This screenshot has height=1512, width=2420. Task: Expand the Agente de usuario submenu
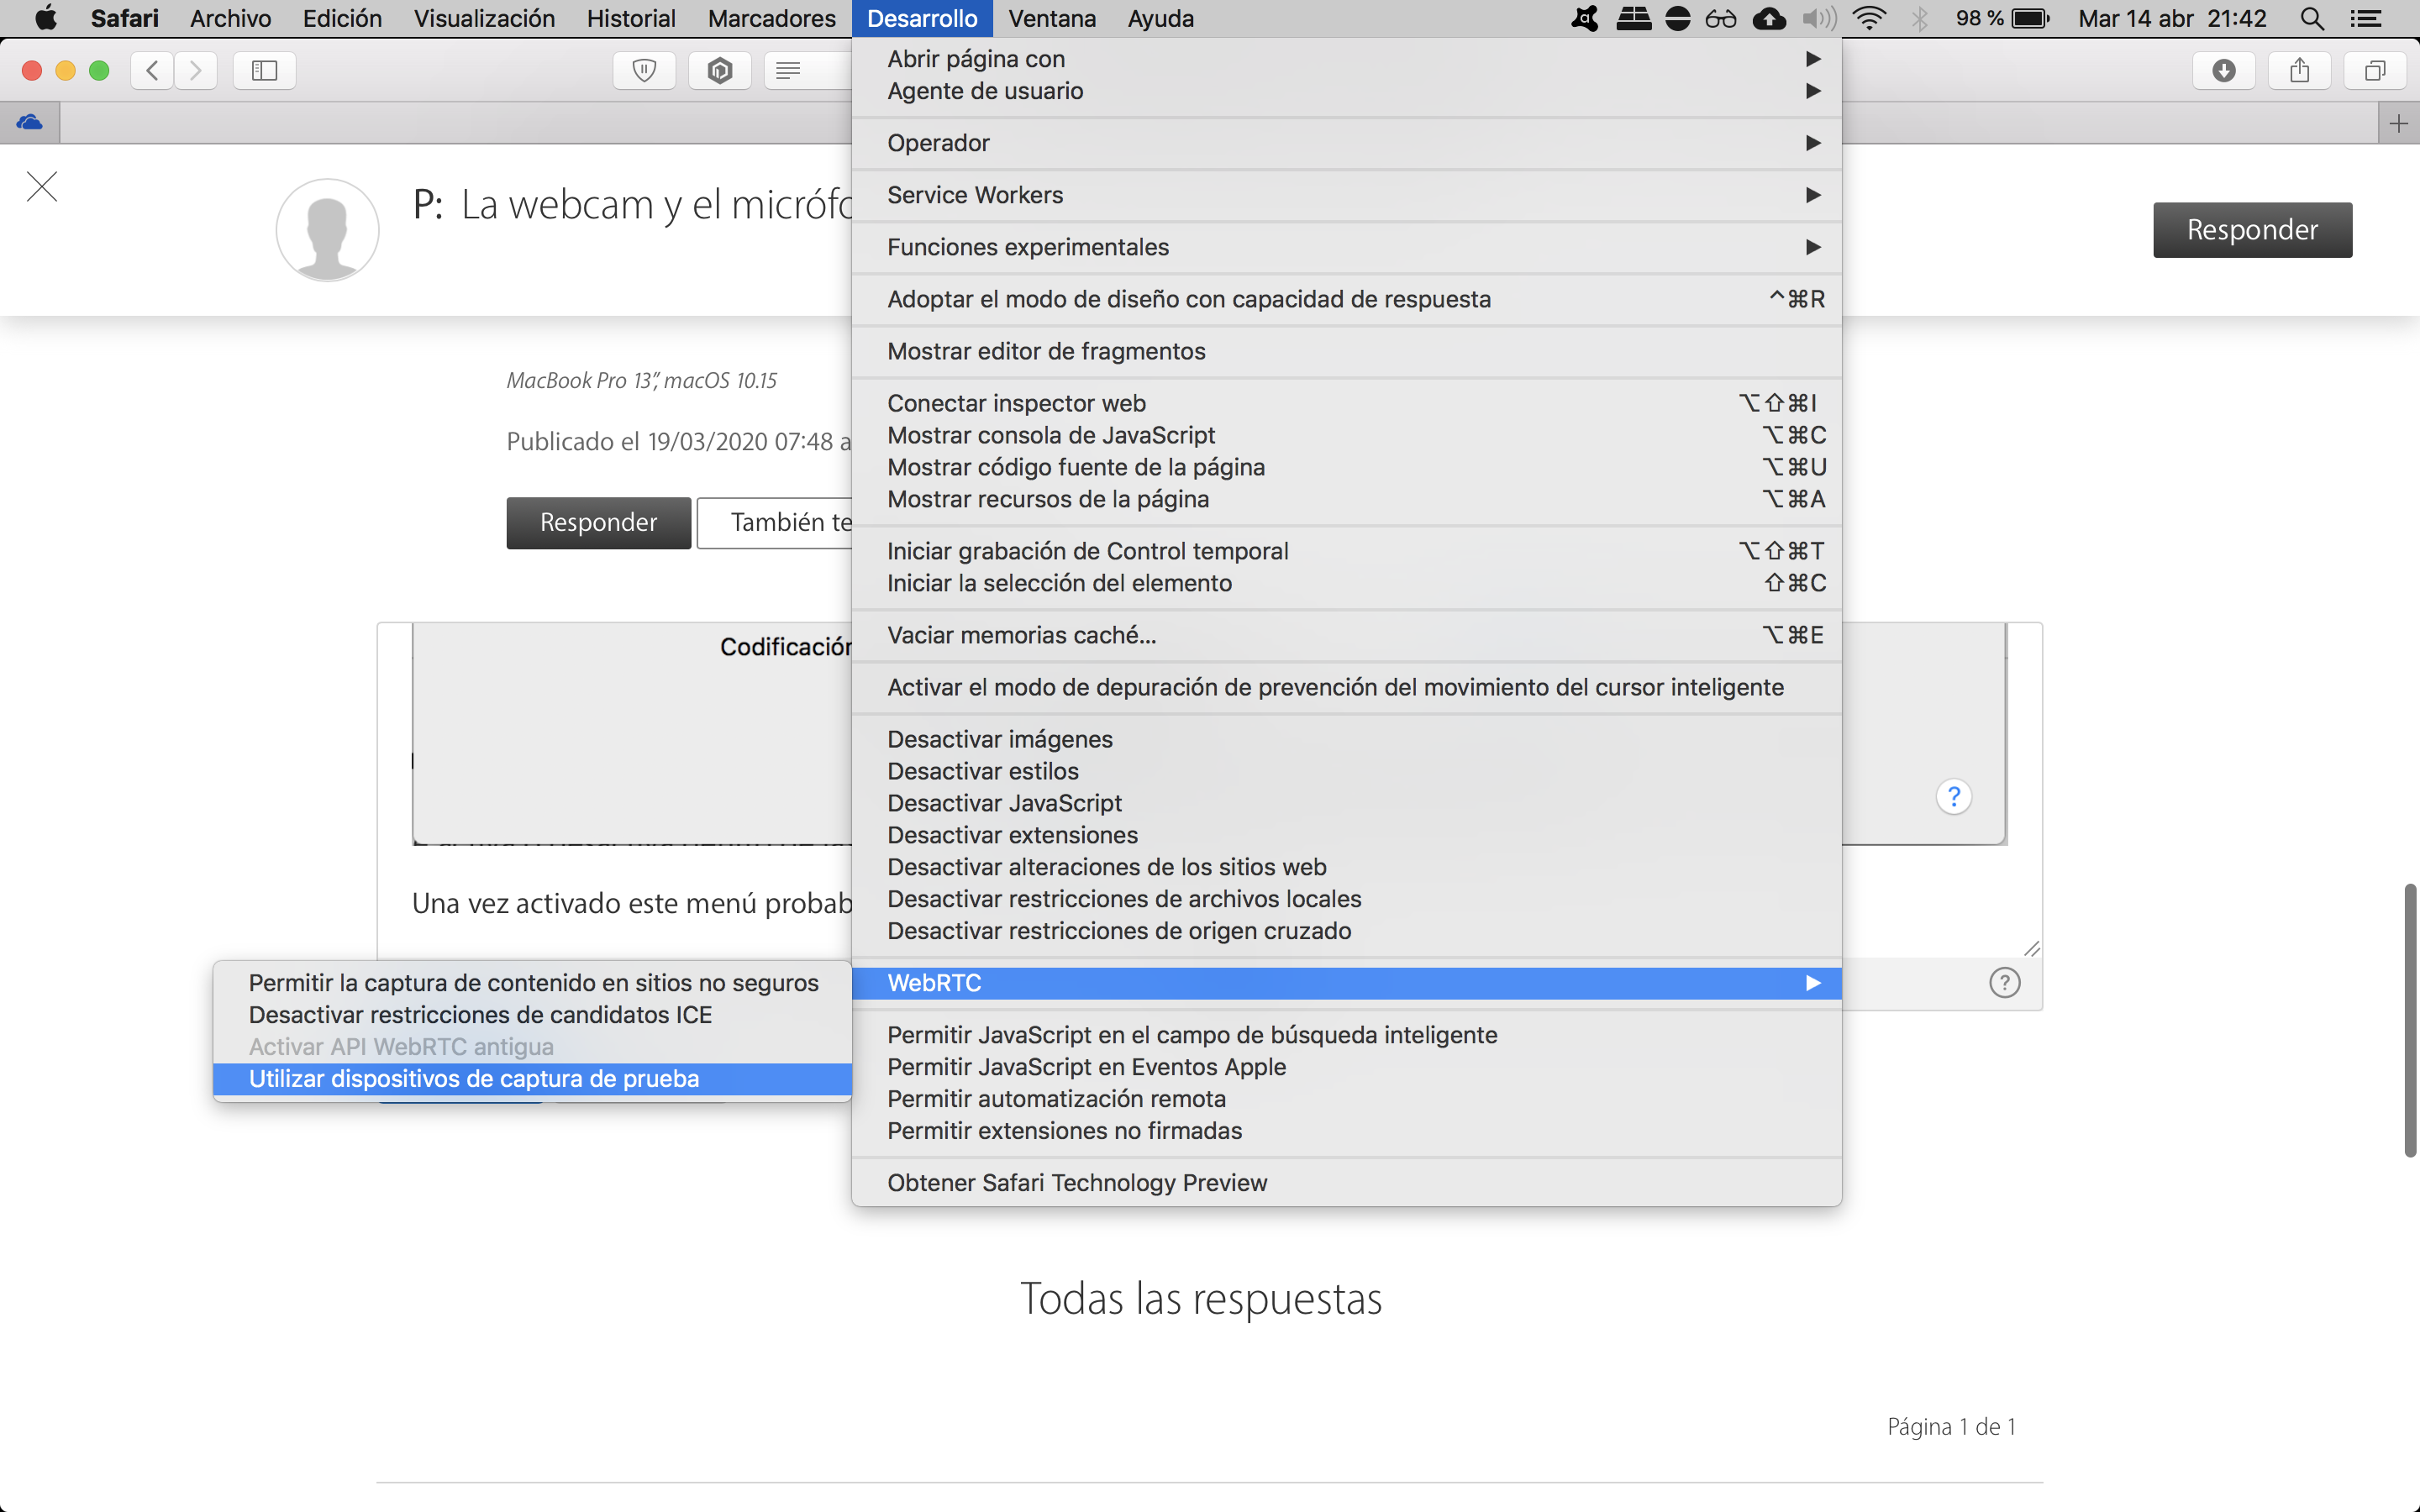985,91
